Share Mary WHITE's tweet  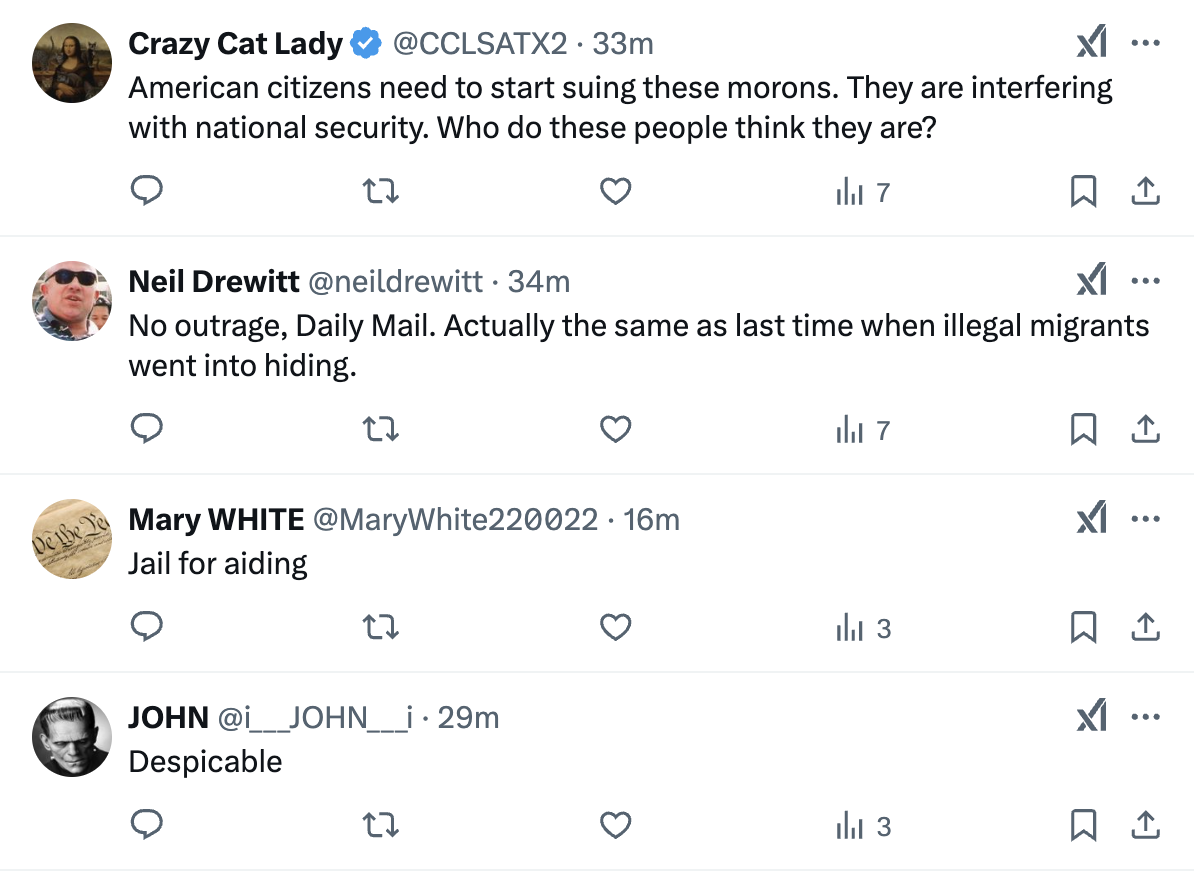[1145, 627]
